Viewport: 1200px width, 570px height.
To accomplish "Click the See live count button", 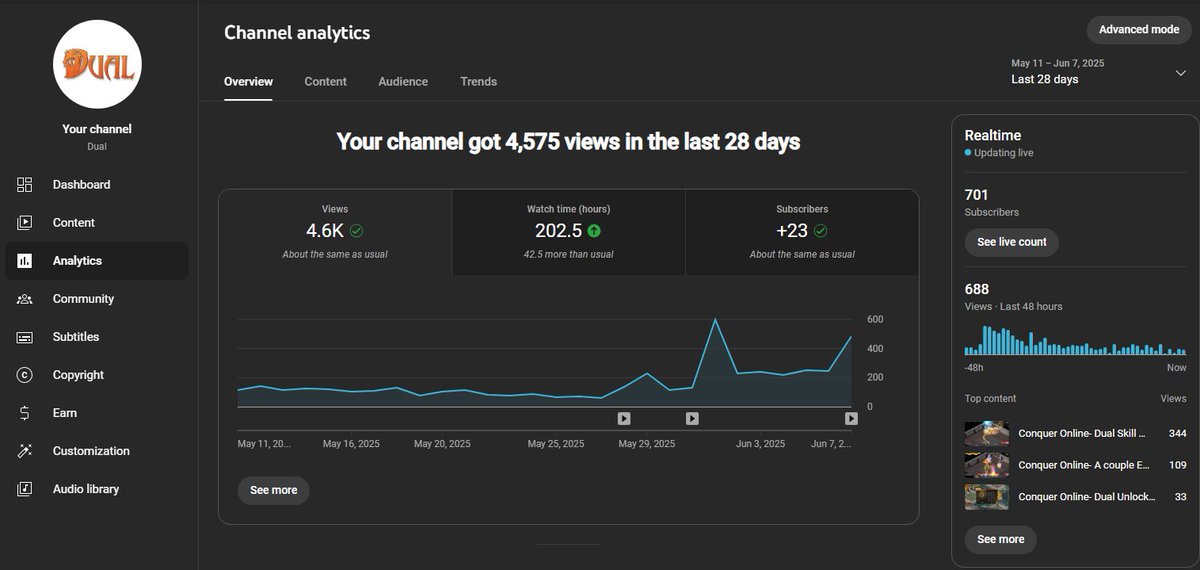I will click(x=1011, y=242).
